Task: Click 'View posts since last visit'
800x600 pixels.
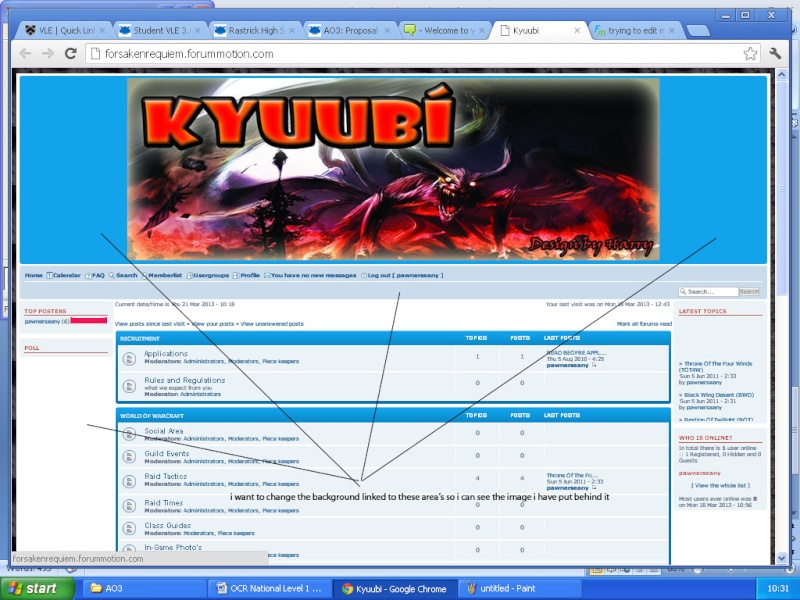Action: [x=150, y=324]
